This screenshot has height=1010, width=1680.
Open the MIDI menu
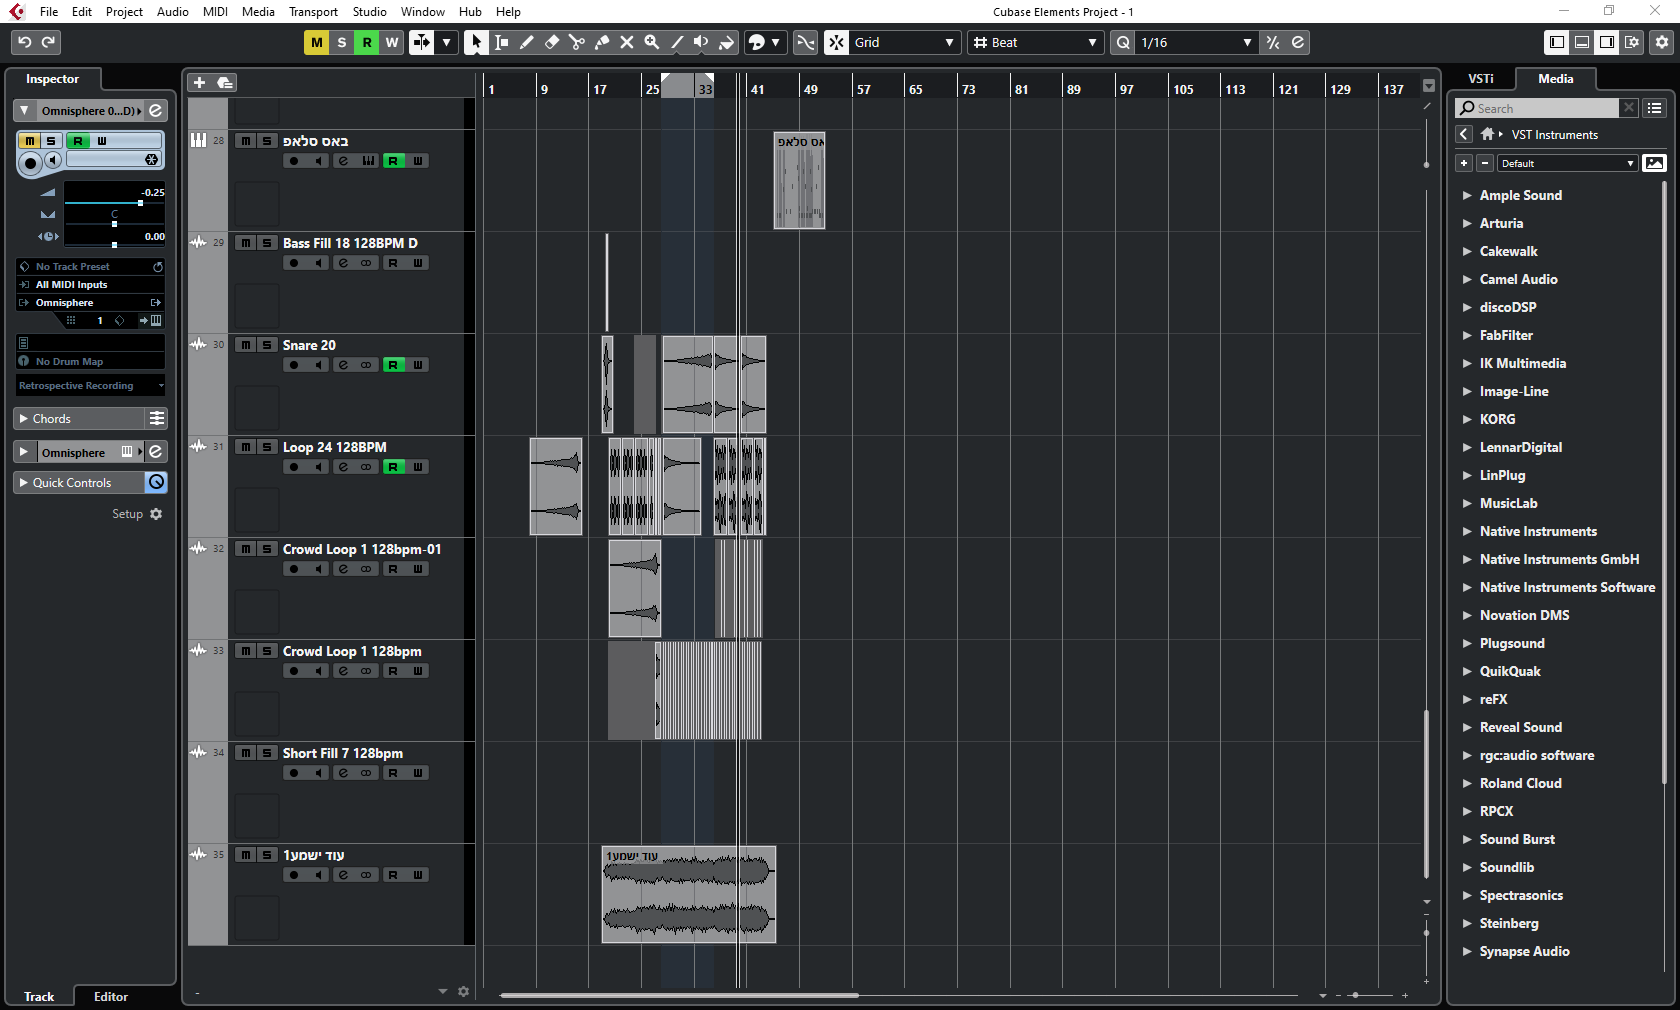coord(215,11)
